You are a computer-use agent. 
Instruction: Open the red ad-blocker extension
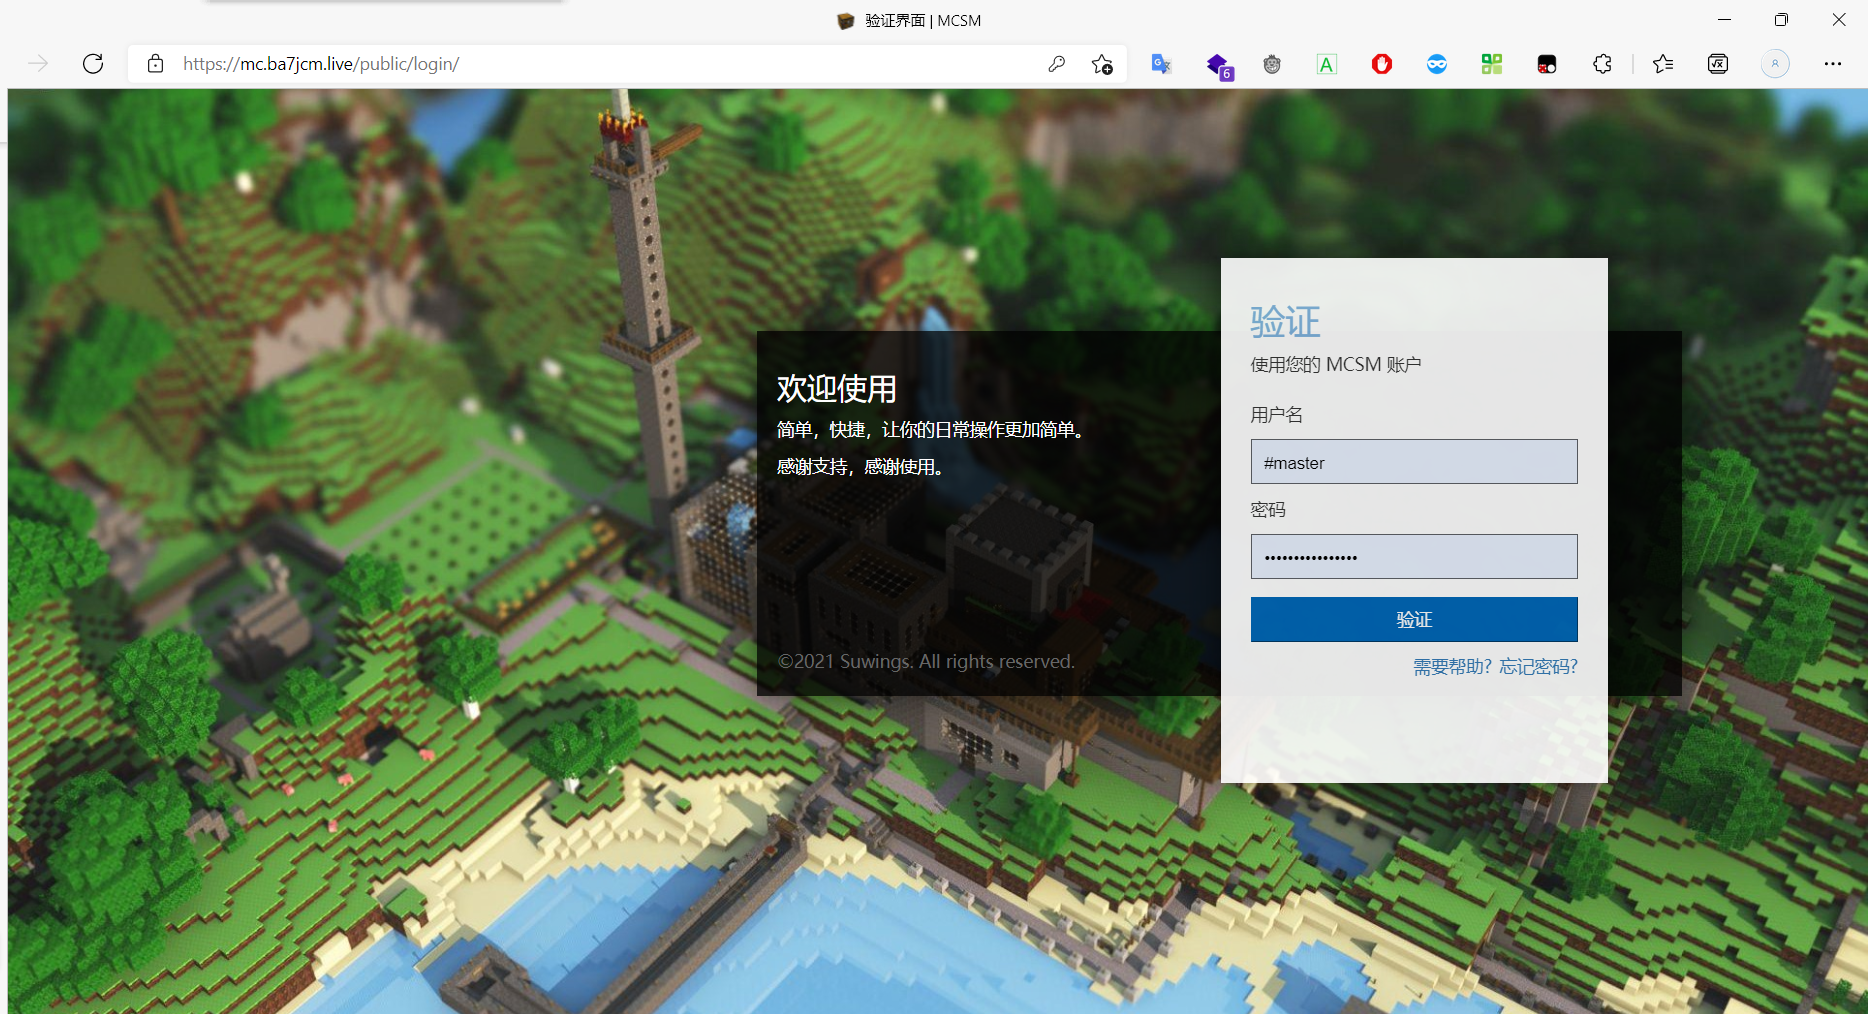tap(1382, 64)
